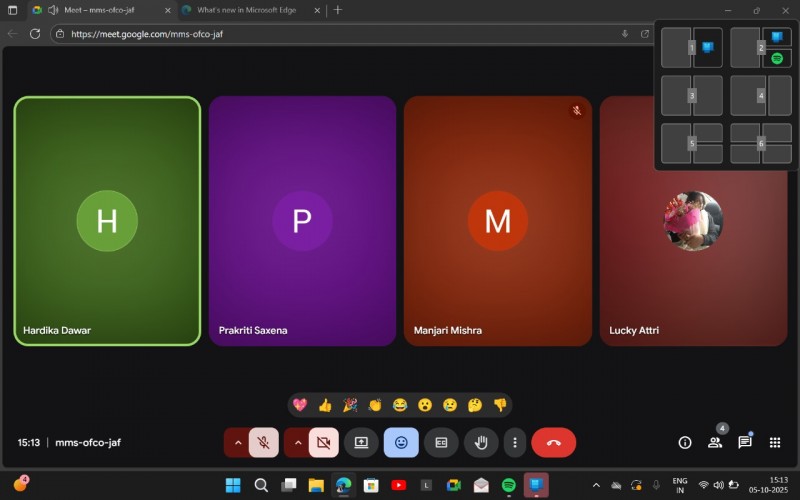
Task: Raise your hand
Action: 481,442
